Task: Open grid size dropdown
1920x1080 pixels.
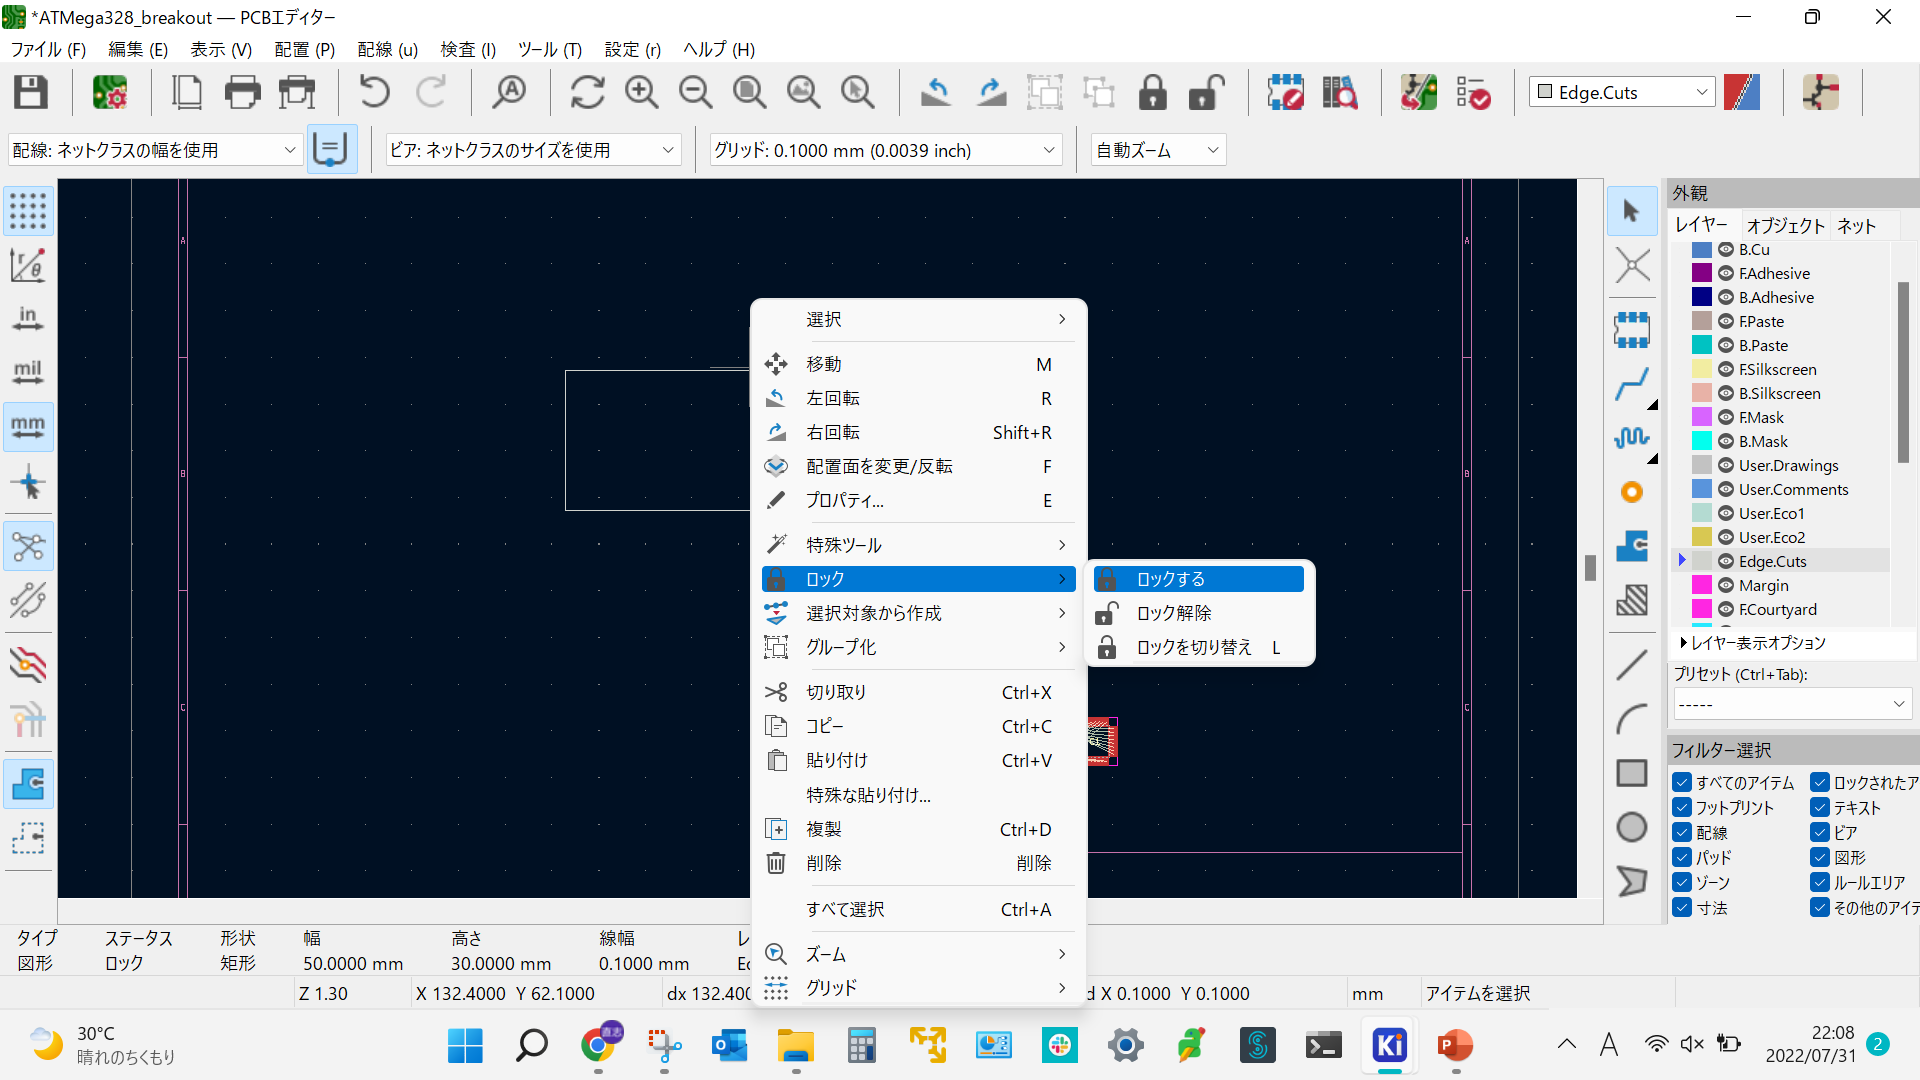Action: click(885, 150)
